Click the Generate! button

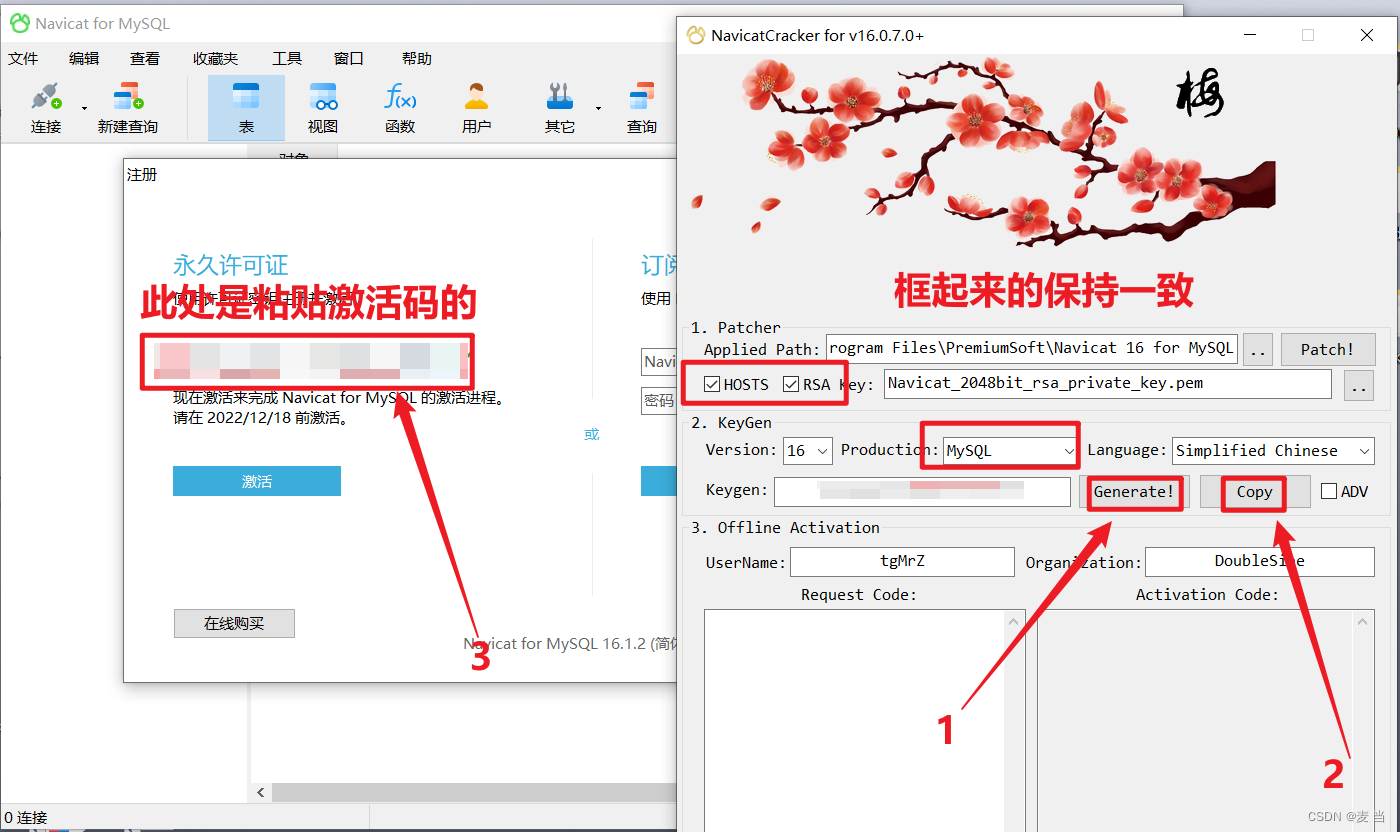click(1133, 492)
